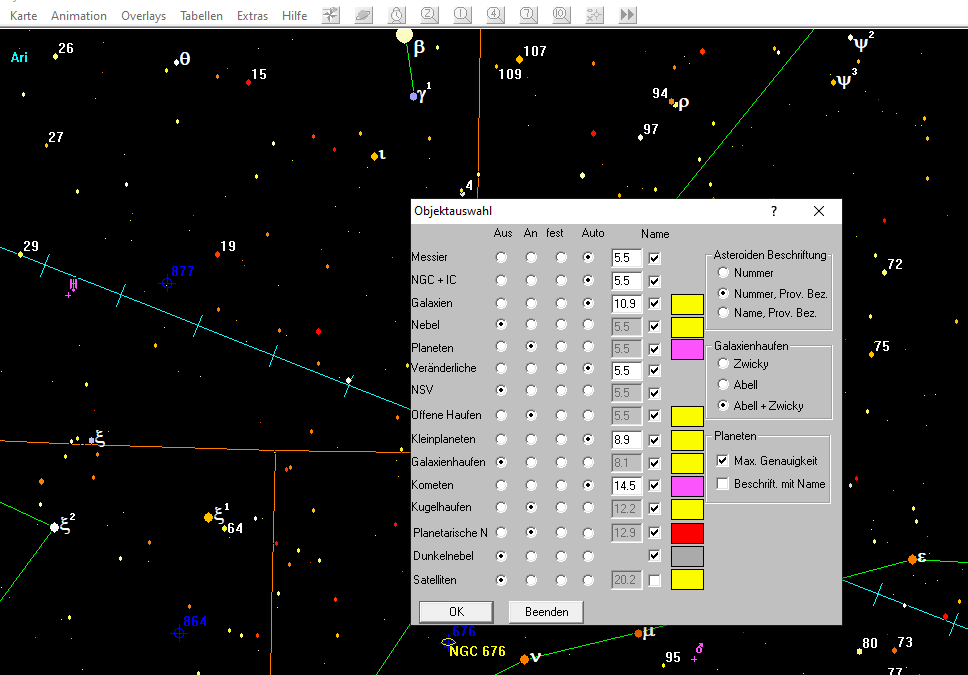Click the Messier magnitude field showing 5.5
This screenshot has height=675, width=968.
(x=626, y=258)
